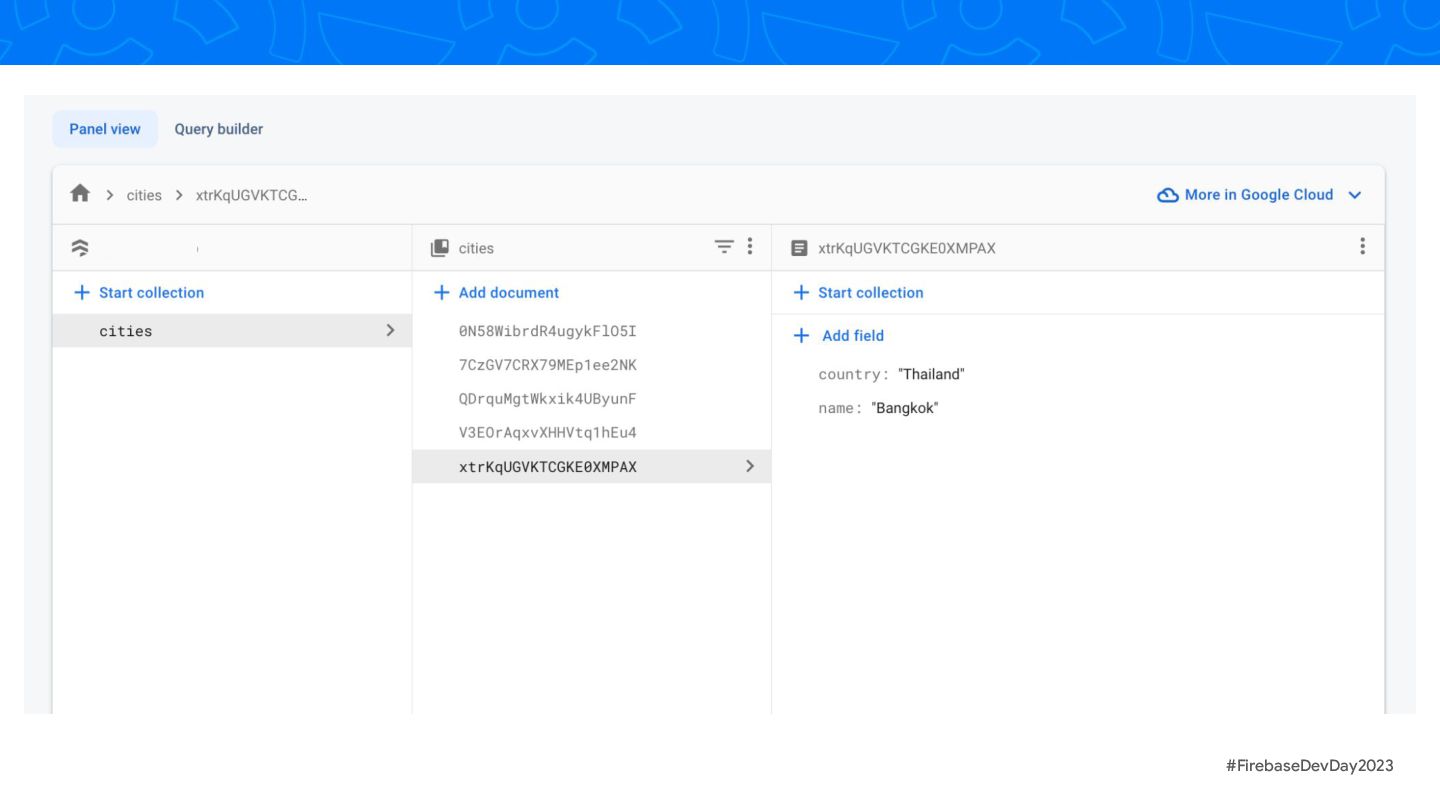Viewport: 1440px width, 810px height.
Task: Click the Add field button
Action: point(839,336)
